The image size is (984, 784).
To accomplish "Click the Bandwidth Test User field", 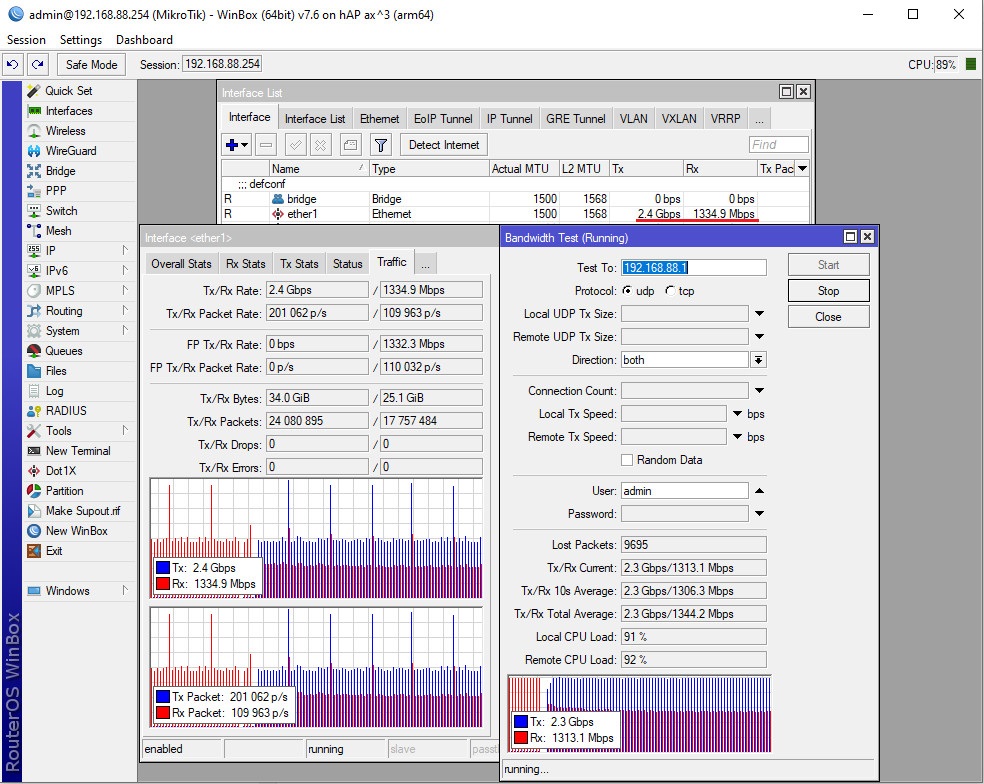I will [685, 491].
